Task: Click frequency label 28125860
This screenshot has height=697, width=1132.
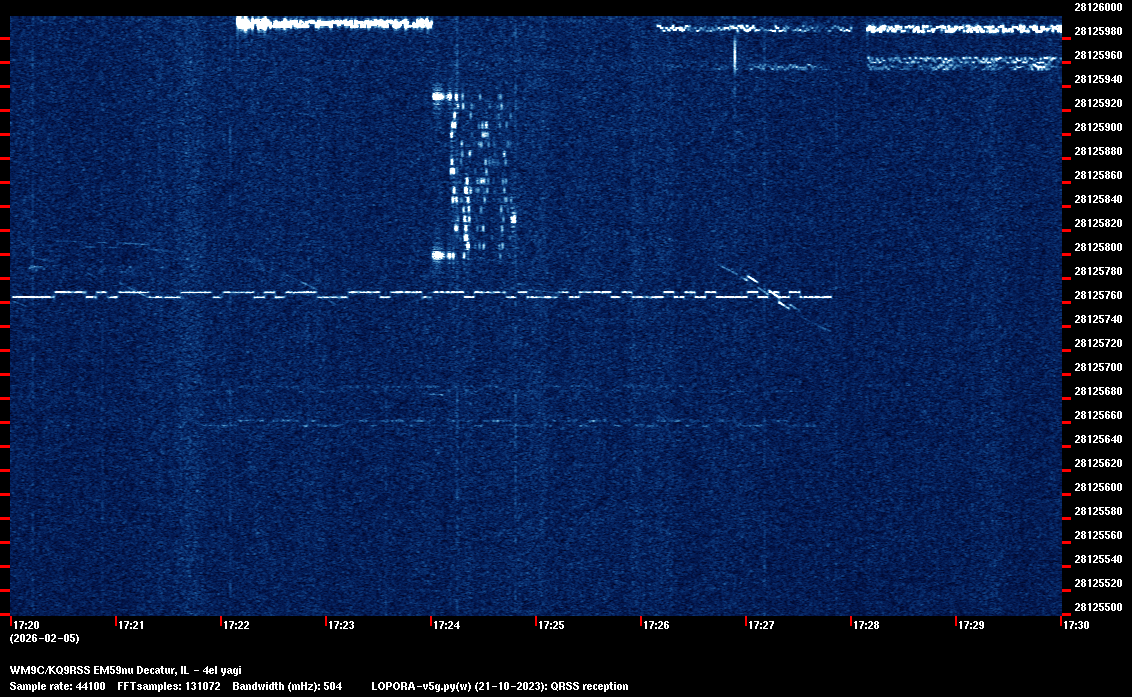Action: (1098, 175)
